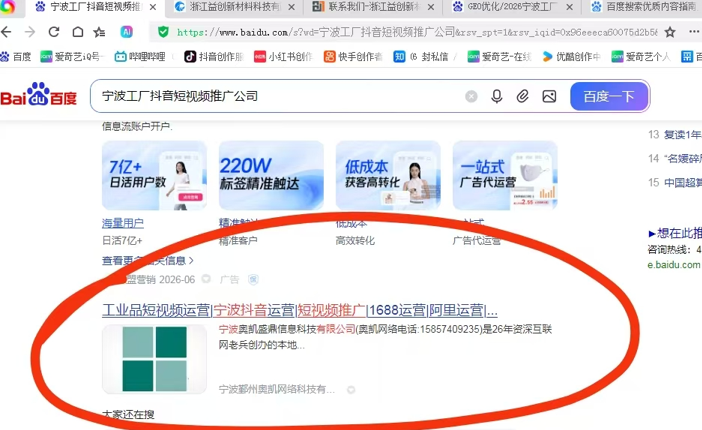Click the 宁波鄞州奥凯网络科技有 source name
Image resolution: width=702 pixels, height=430 pixels.
click(x=277, y=389)
